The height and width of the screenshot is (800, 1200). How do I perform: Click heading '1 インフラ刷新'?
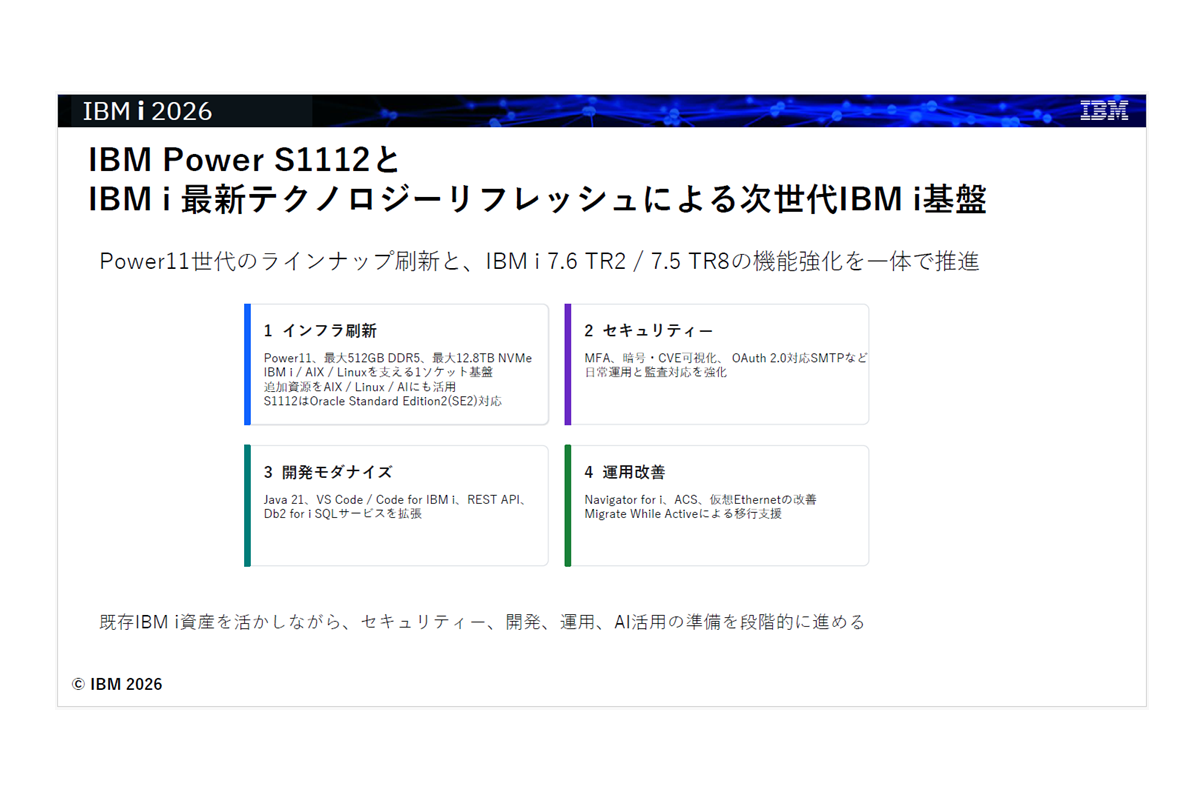point(320,331)
